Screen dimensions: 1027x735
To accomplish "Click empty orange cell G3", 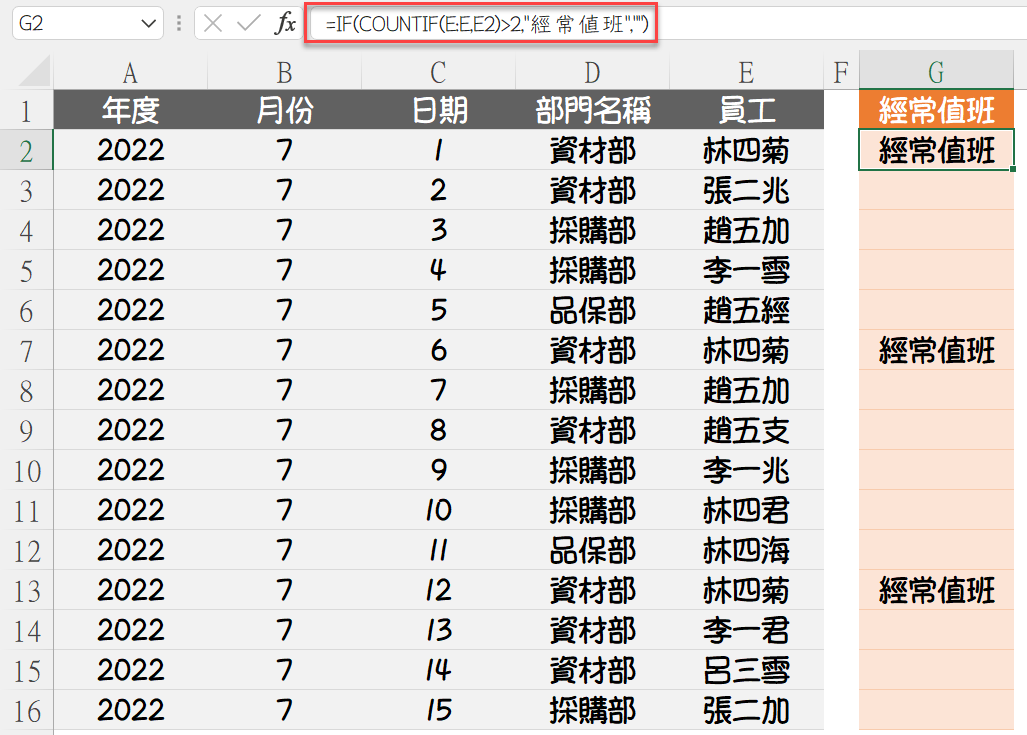I will [936, 190].
